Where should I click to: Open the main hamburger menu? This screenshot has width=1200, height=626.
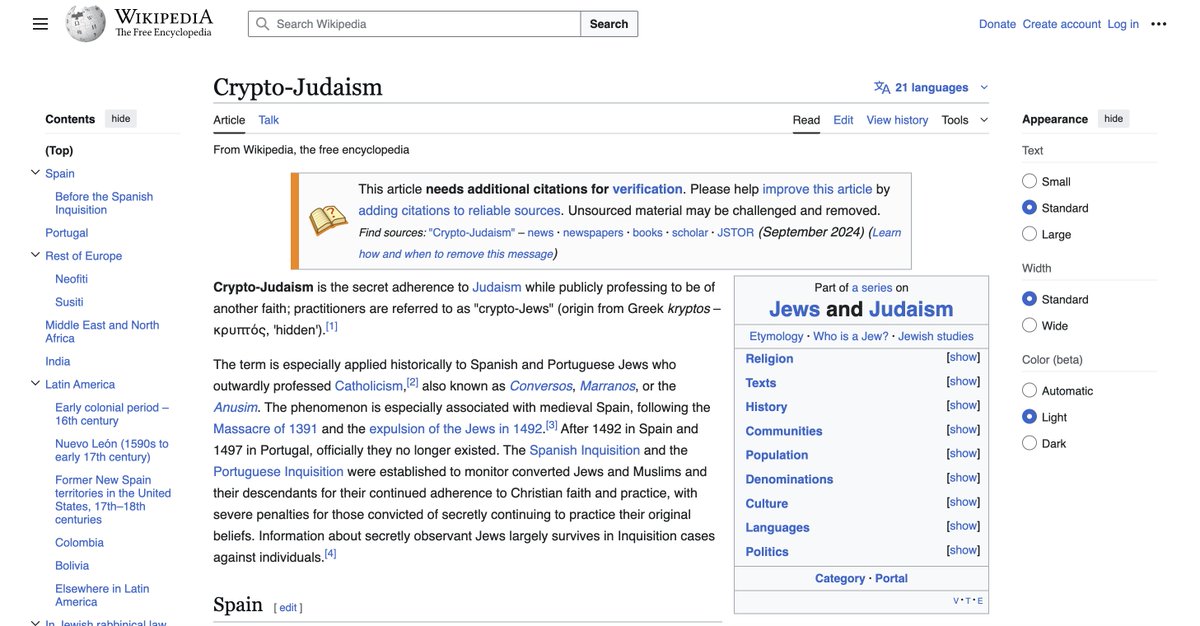[x=40, y=24]
